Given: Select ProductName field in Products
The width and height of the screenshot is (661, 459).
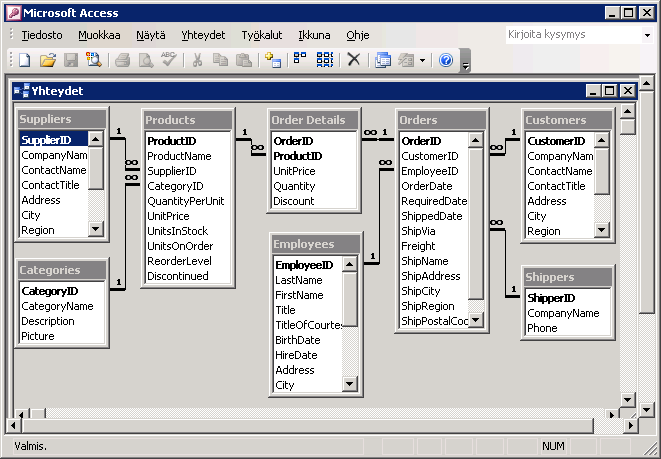Looking at the screenshot, I should (x=188, y=156).
